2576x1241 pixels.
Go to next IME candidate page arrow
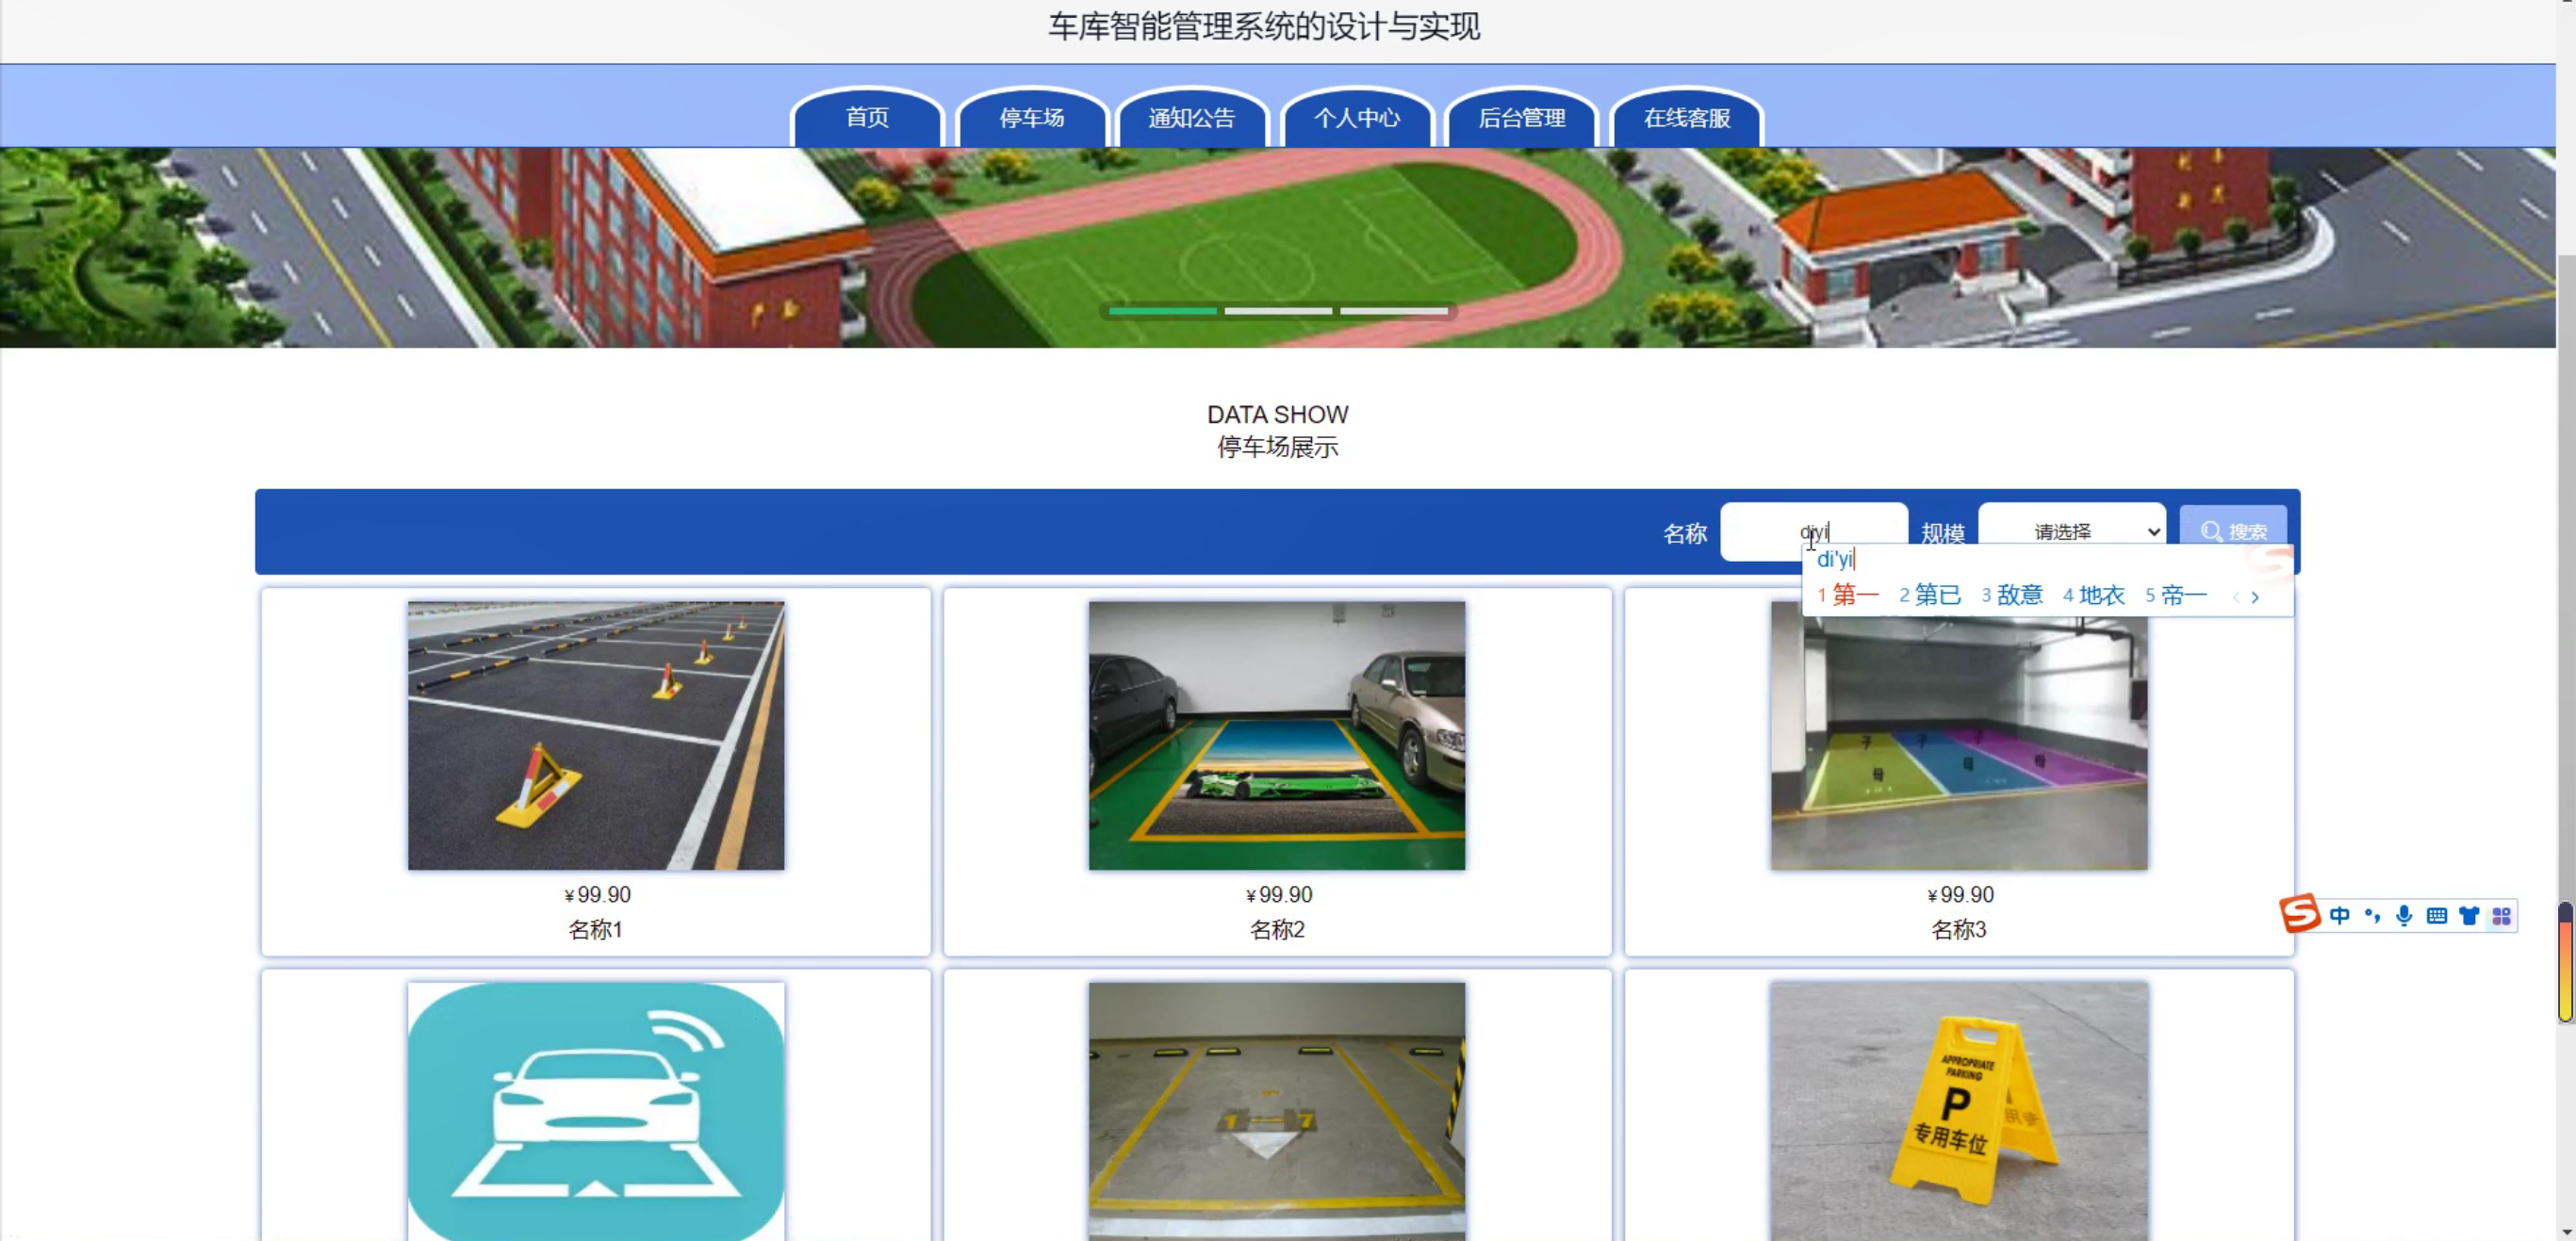point(2255,597)
